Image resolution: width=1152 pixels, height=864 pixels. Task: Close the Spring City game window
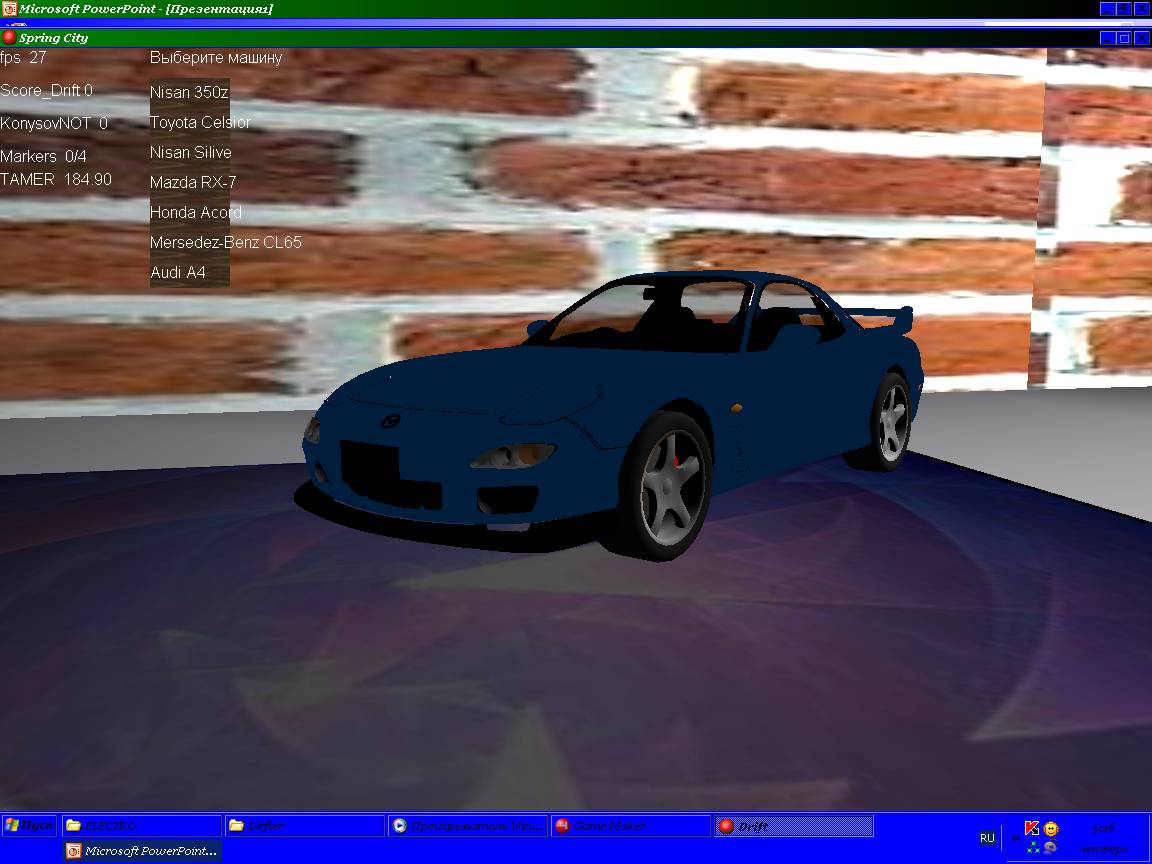pyautogui.click(x=1141, y=37)
